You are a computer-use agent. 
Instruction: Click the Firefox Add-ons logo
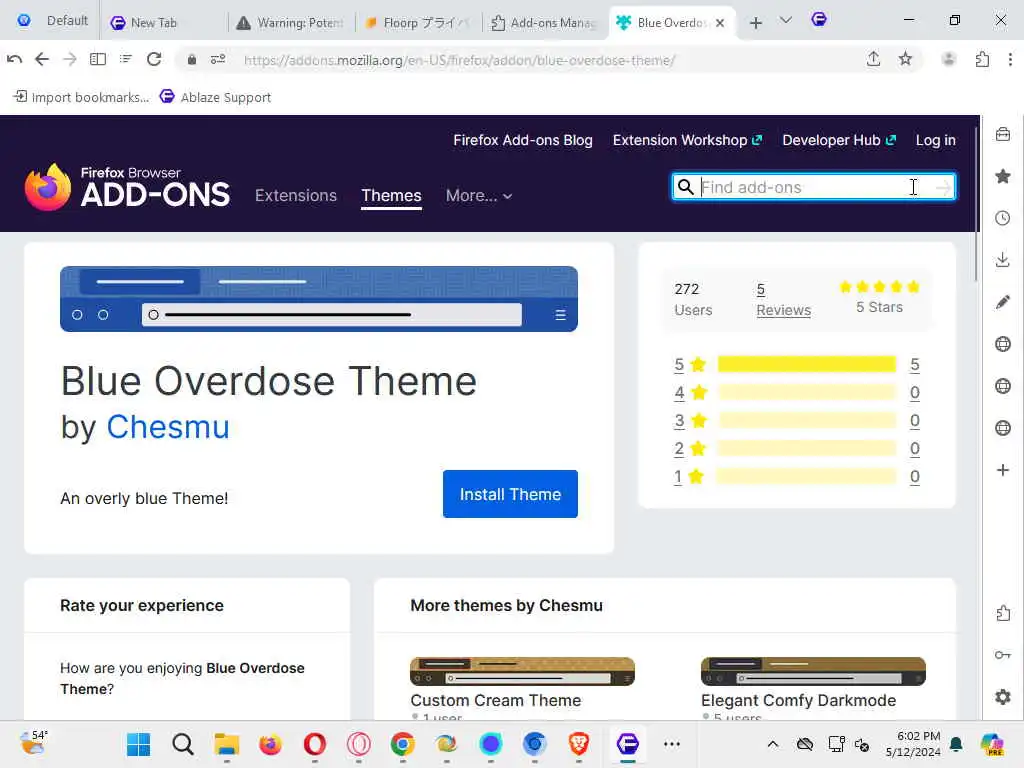127,187
